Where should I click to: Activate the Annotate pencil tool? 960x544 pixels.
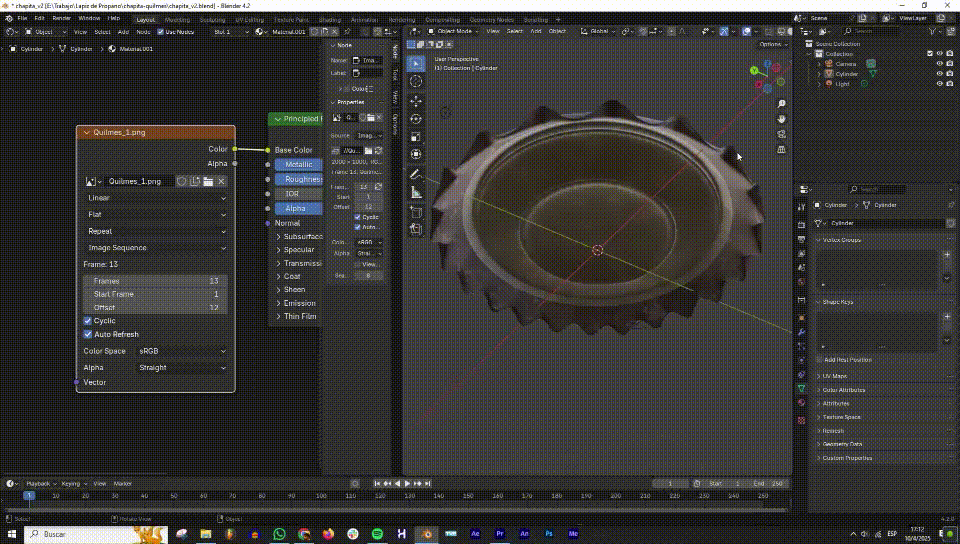[x=416, y=173]
